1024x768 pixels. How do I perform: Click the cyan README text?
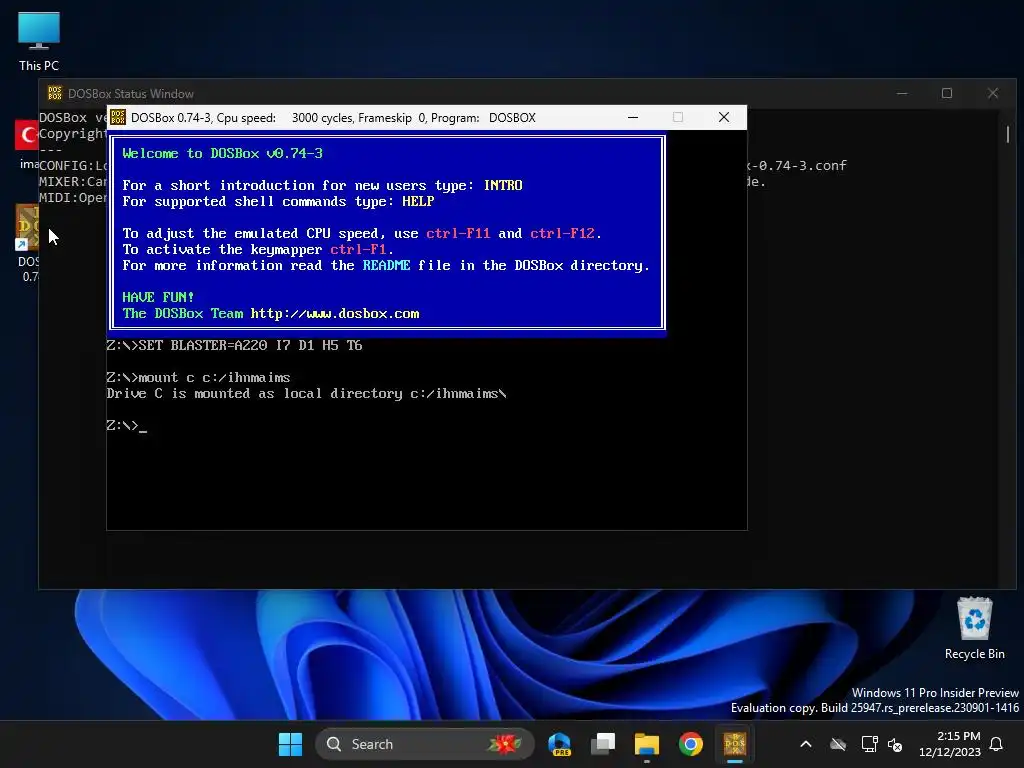pos(387,265)
